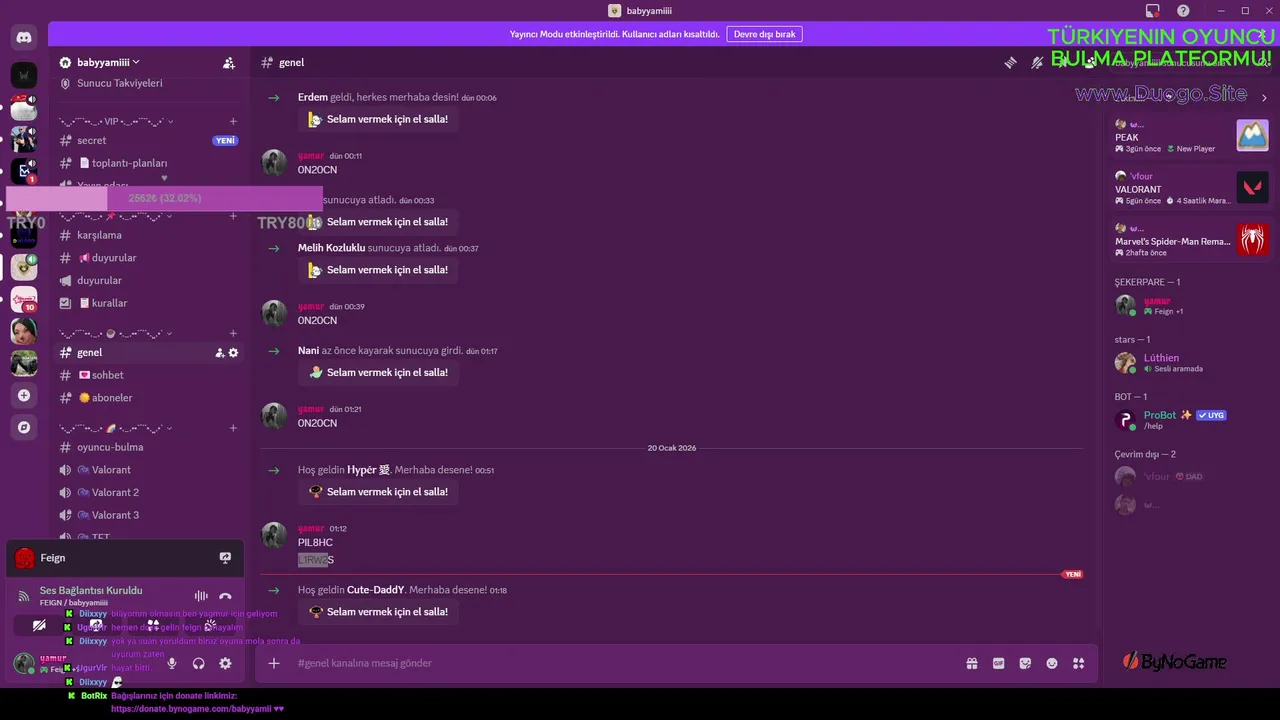
Task: Open the emoji picker
Action: [x=1052, y=663]
